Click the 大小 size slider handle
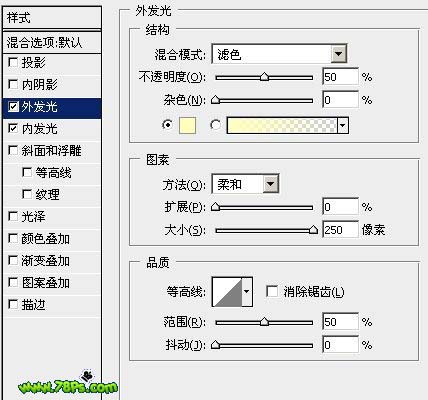The width and height of the screenshot is (428, 400). click(313, 230)
